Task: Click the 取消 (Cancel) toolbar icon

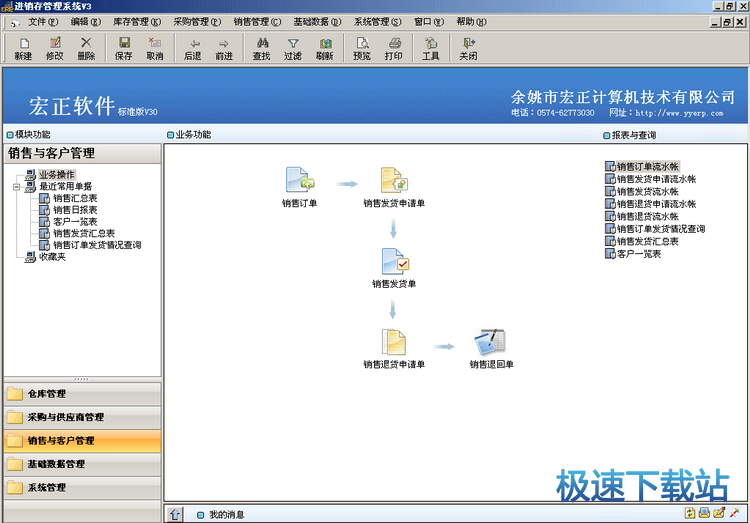Action: (x=155, y=48)
